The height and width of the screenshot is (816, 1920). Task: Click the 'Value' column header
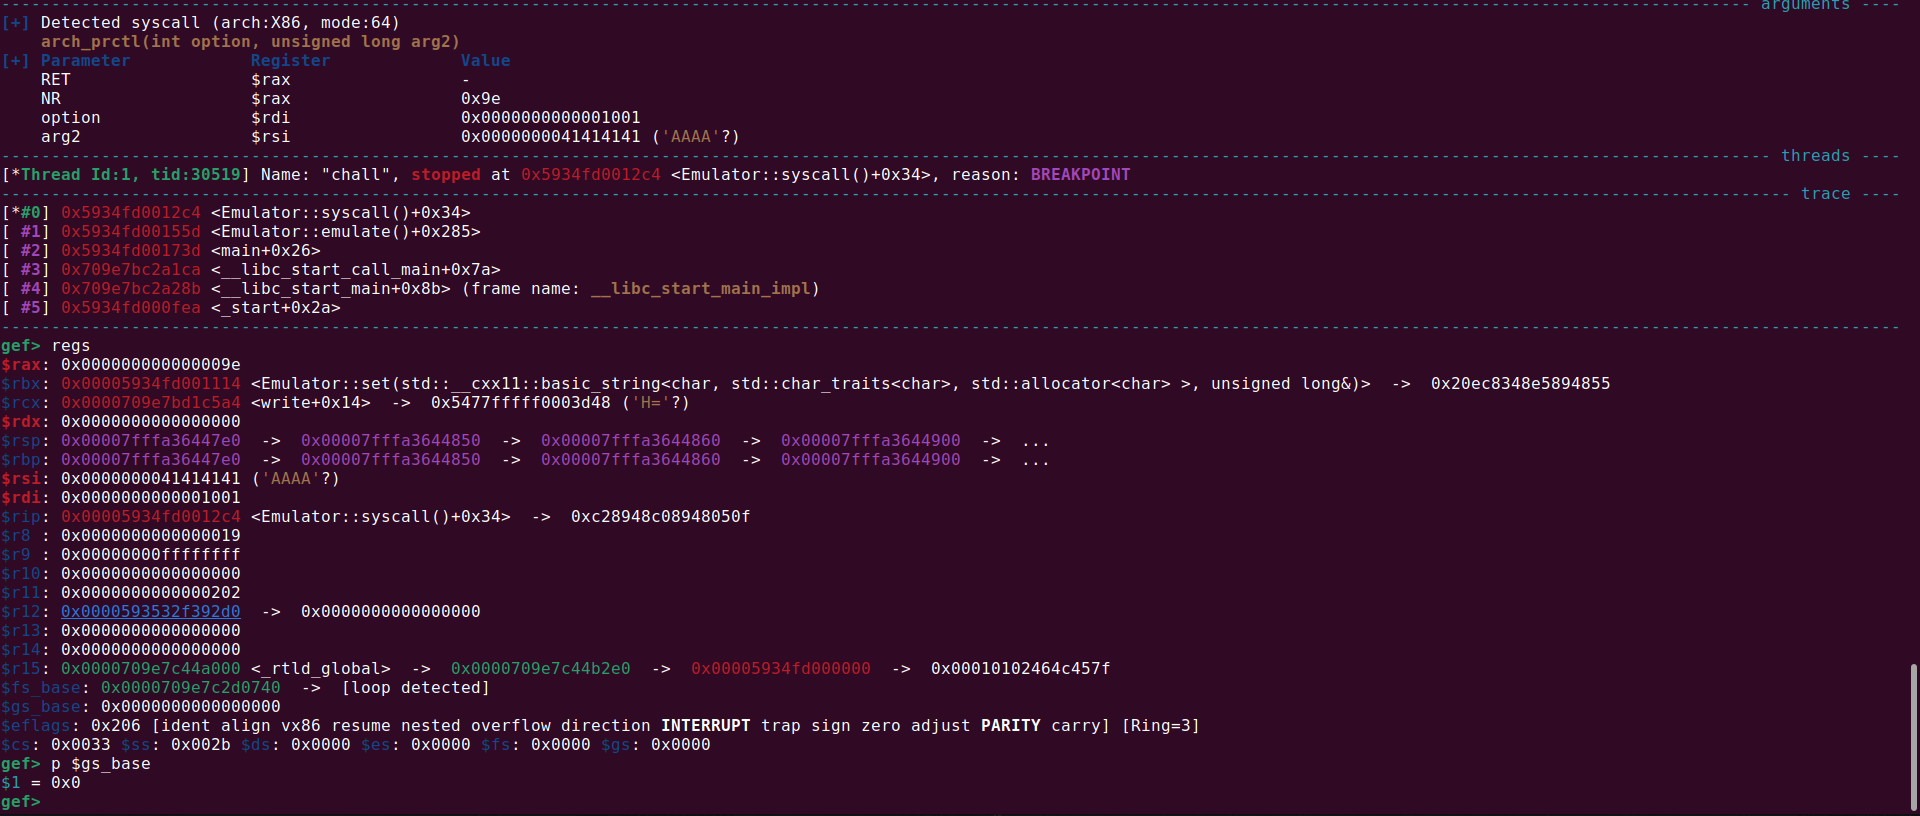(x=485, y=60)
